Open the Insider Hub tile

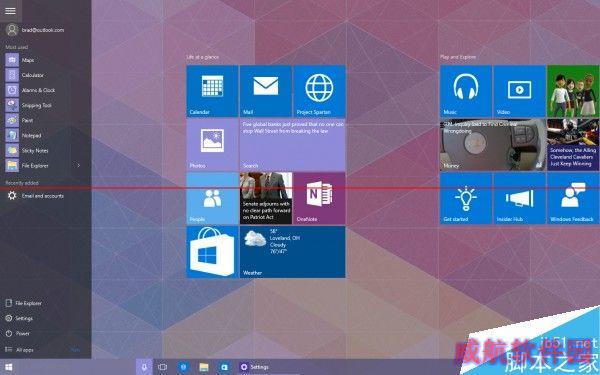click(519, 198)
